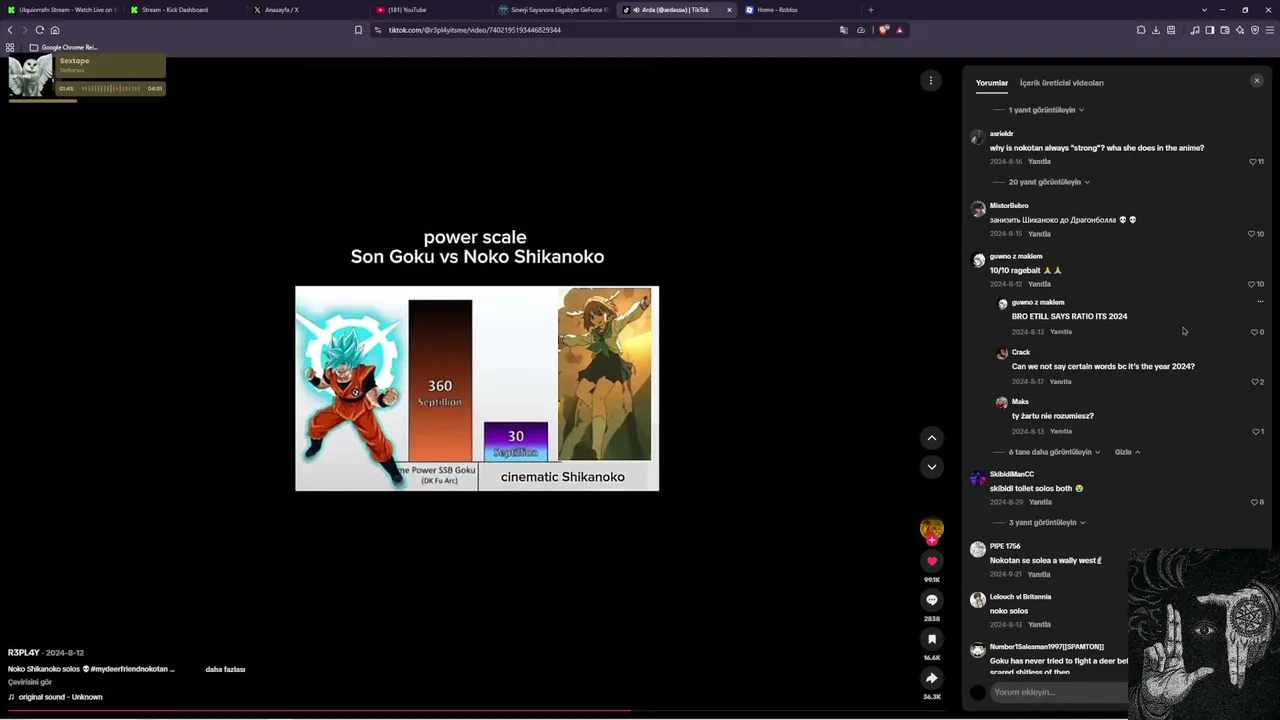Click the comment input 'Yorum ekleyin...'
The image size is (1280, 720).
(x=1060, y=692)
